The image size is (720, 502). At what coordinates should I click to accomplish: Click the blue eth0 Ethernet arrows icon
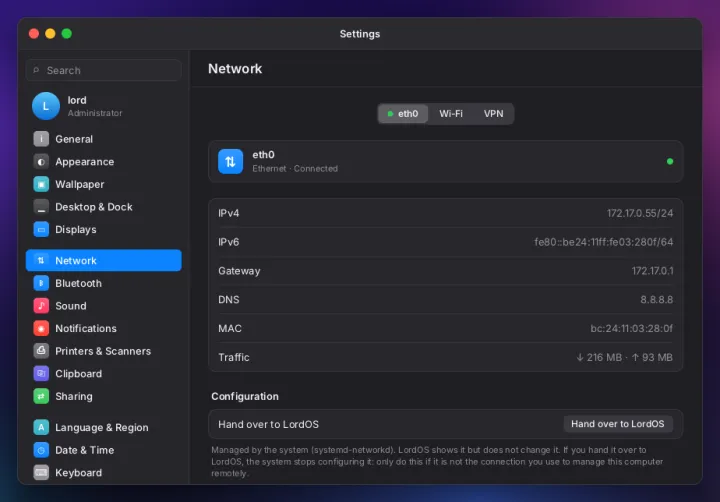[231, 162]
